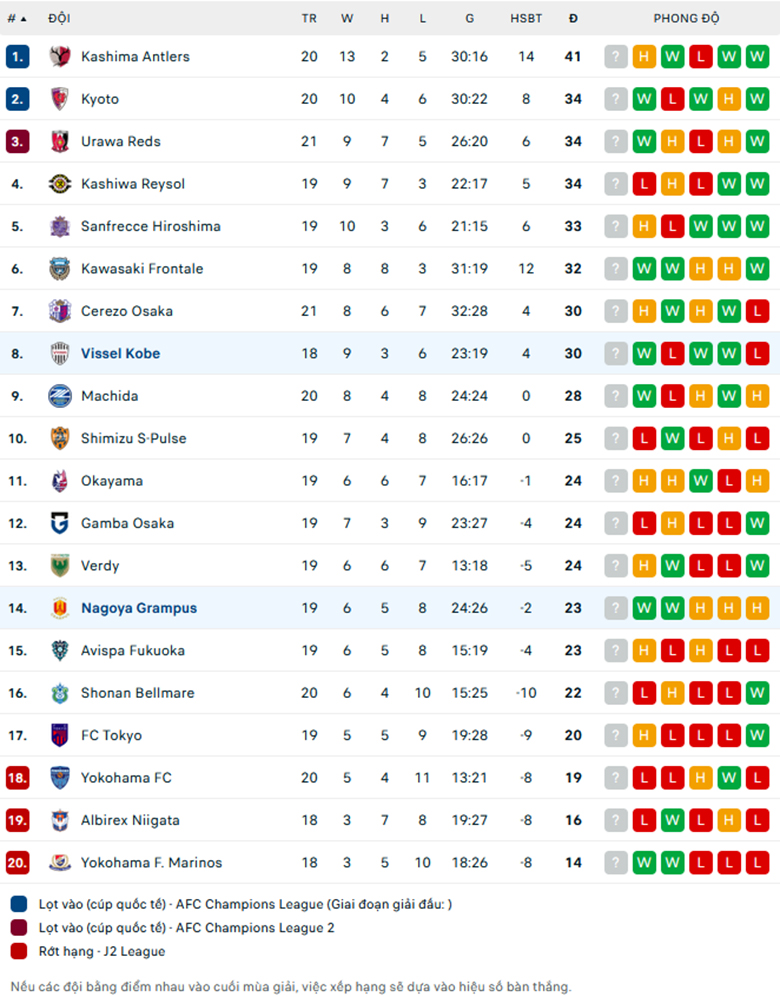
Task: Click Kyoto's red L result badge
Action: (672, 99)
